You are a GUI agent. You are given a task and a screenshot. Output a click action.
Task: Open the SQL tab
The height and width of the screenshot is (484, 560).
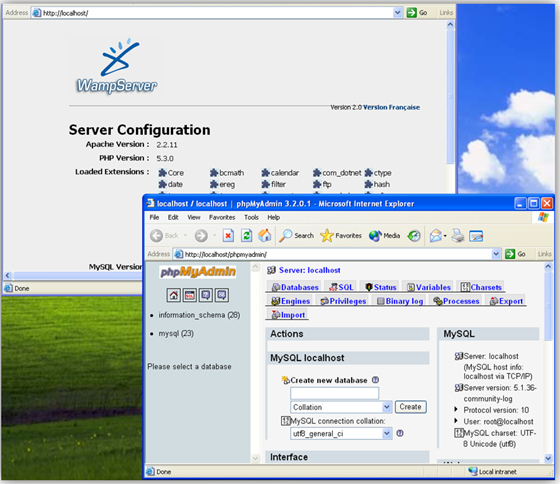click(341, 287)
